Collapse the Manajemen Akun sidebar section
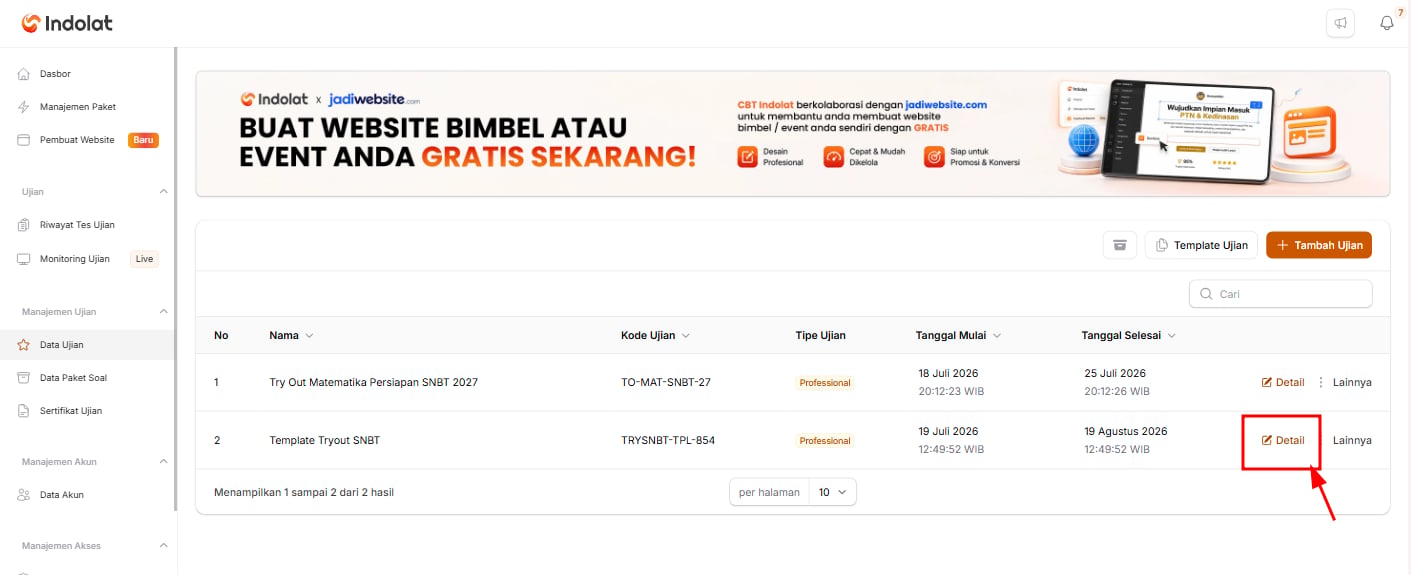 (164, 461)
